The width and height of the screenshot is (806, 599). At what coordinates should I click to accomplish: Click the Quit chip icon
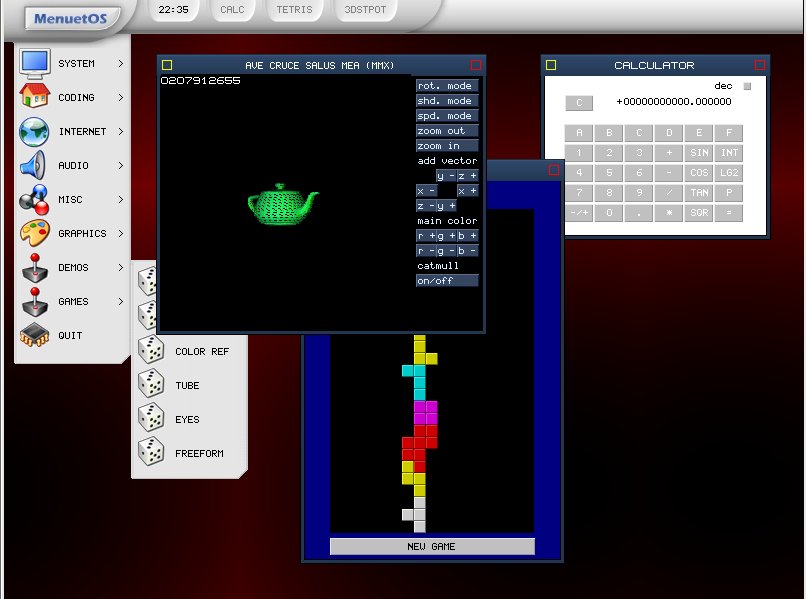click(x=34, y=335)
